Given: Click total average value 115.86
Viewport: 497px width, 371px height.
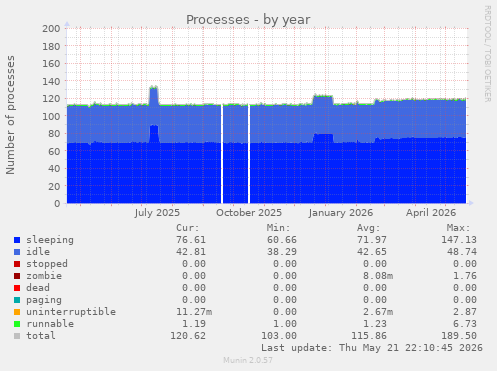Looking at the screenshot, I should (369, 336).
